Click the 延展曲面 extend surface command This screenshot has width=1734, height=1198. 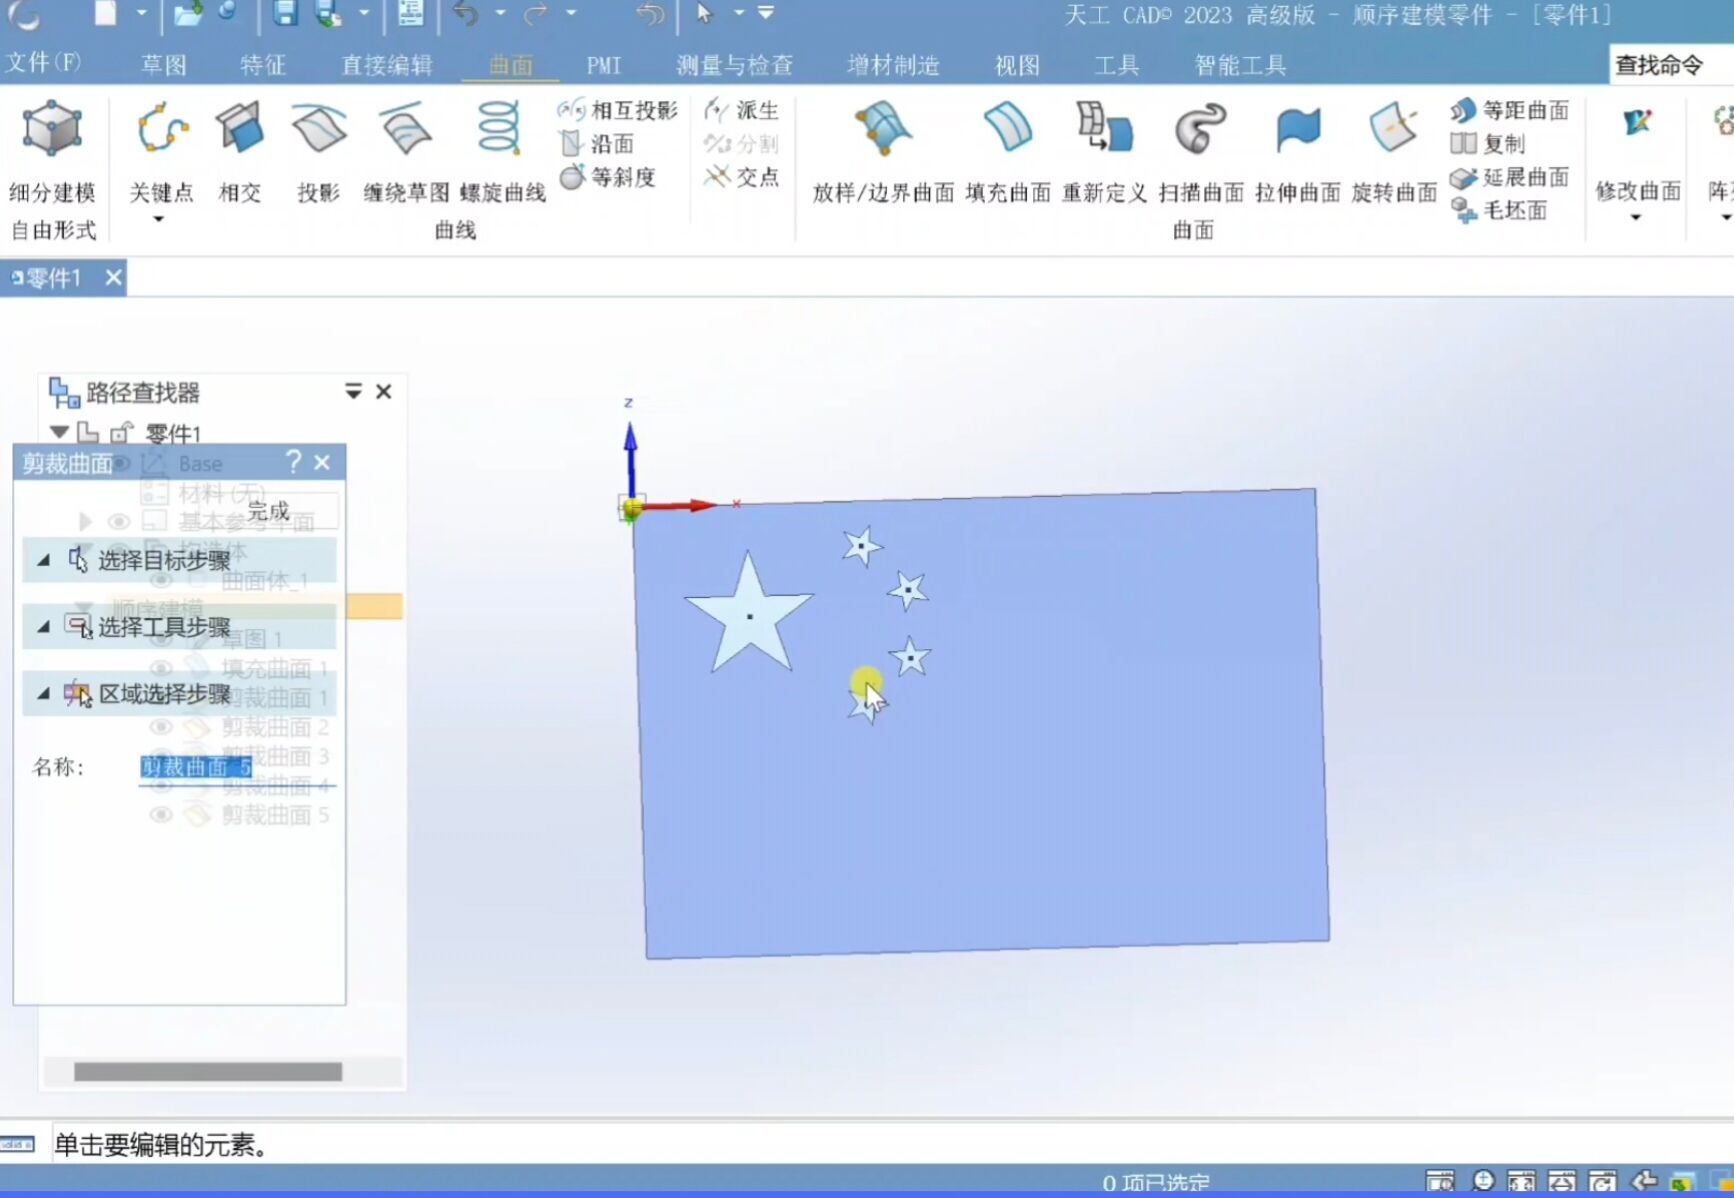click(1510, 177)
